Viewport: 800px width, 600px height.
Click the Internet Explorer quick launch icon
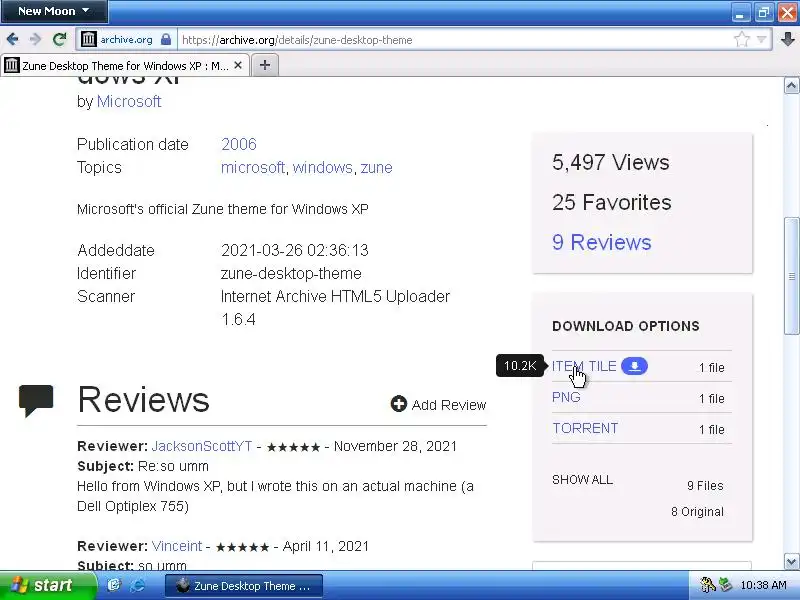coord(137,585)
